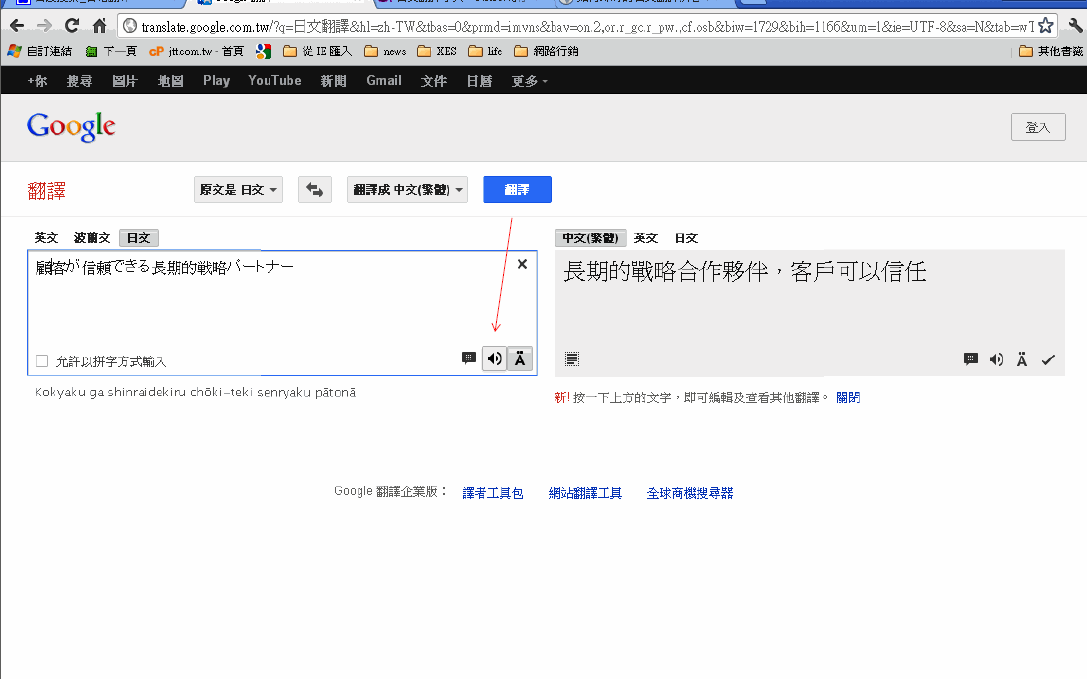Open XES bookmark folder
This screenshot has height=679, width=1087.
(x=437, y=51)
